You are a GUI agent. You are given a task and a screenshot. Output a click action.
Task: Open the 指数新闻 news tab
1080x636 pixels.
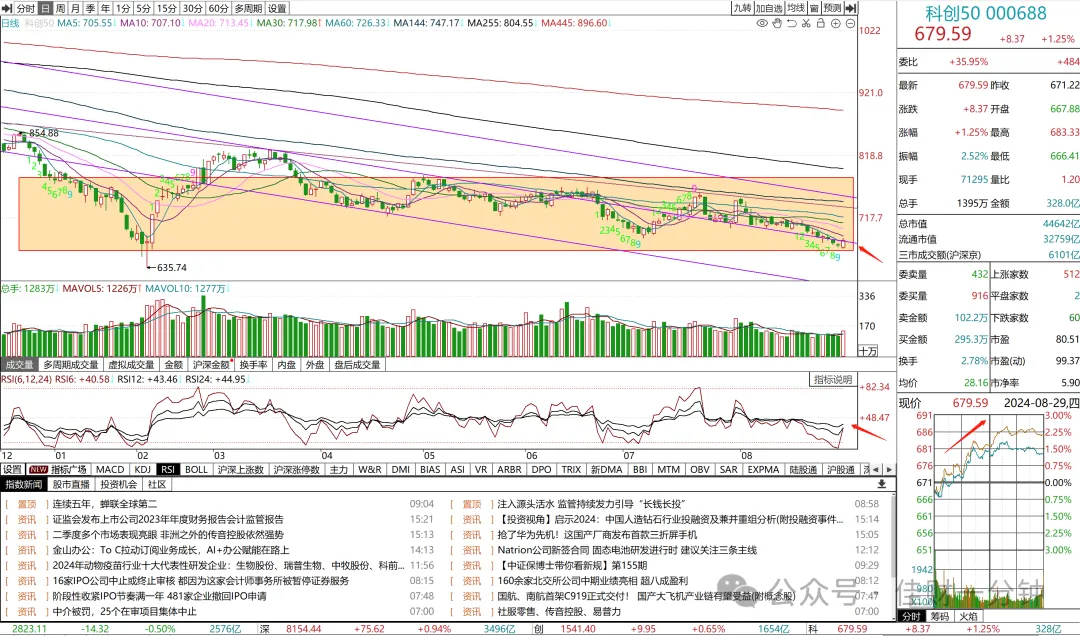[23, 484]
